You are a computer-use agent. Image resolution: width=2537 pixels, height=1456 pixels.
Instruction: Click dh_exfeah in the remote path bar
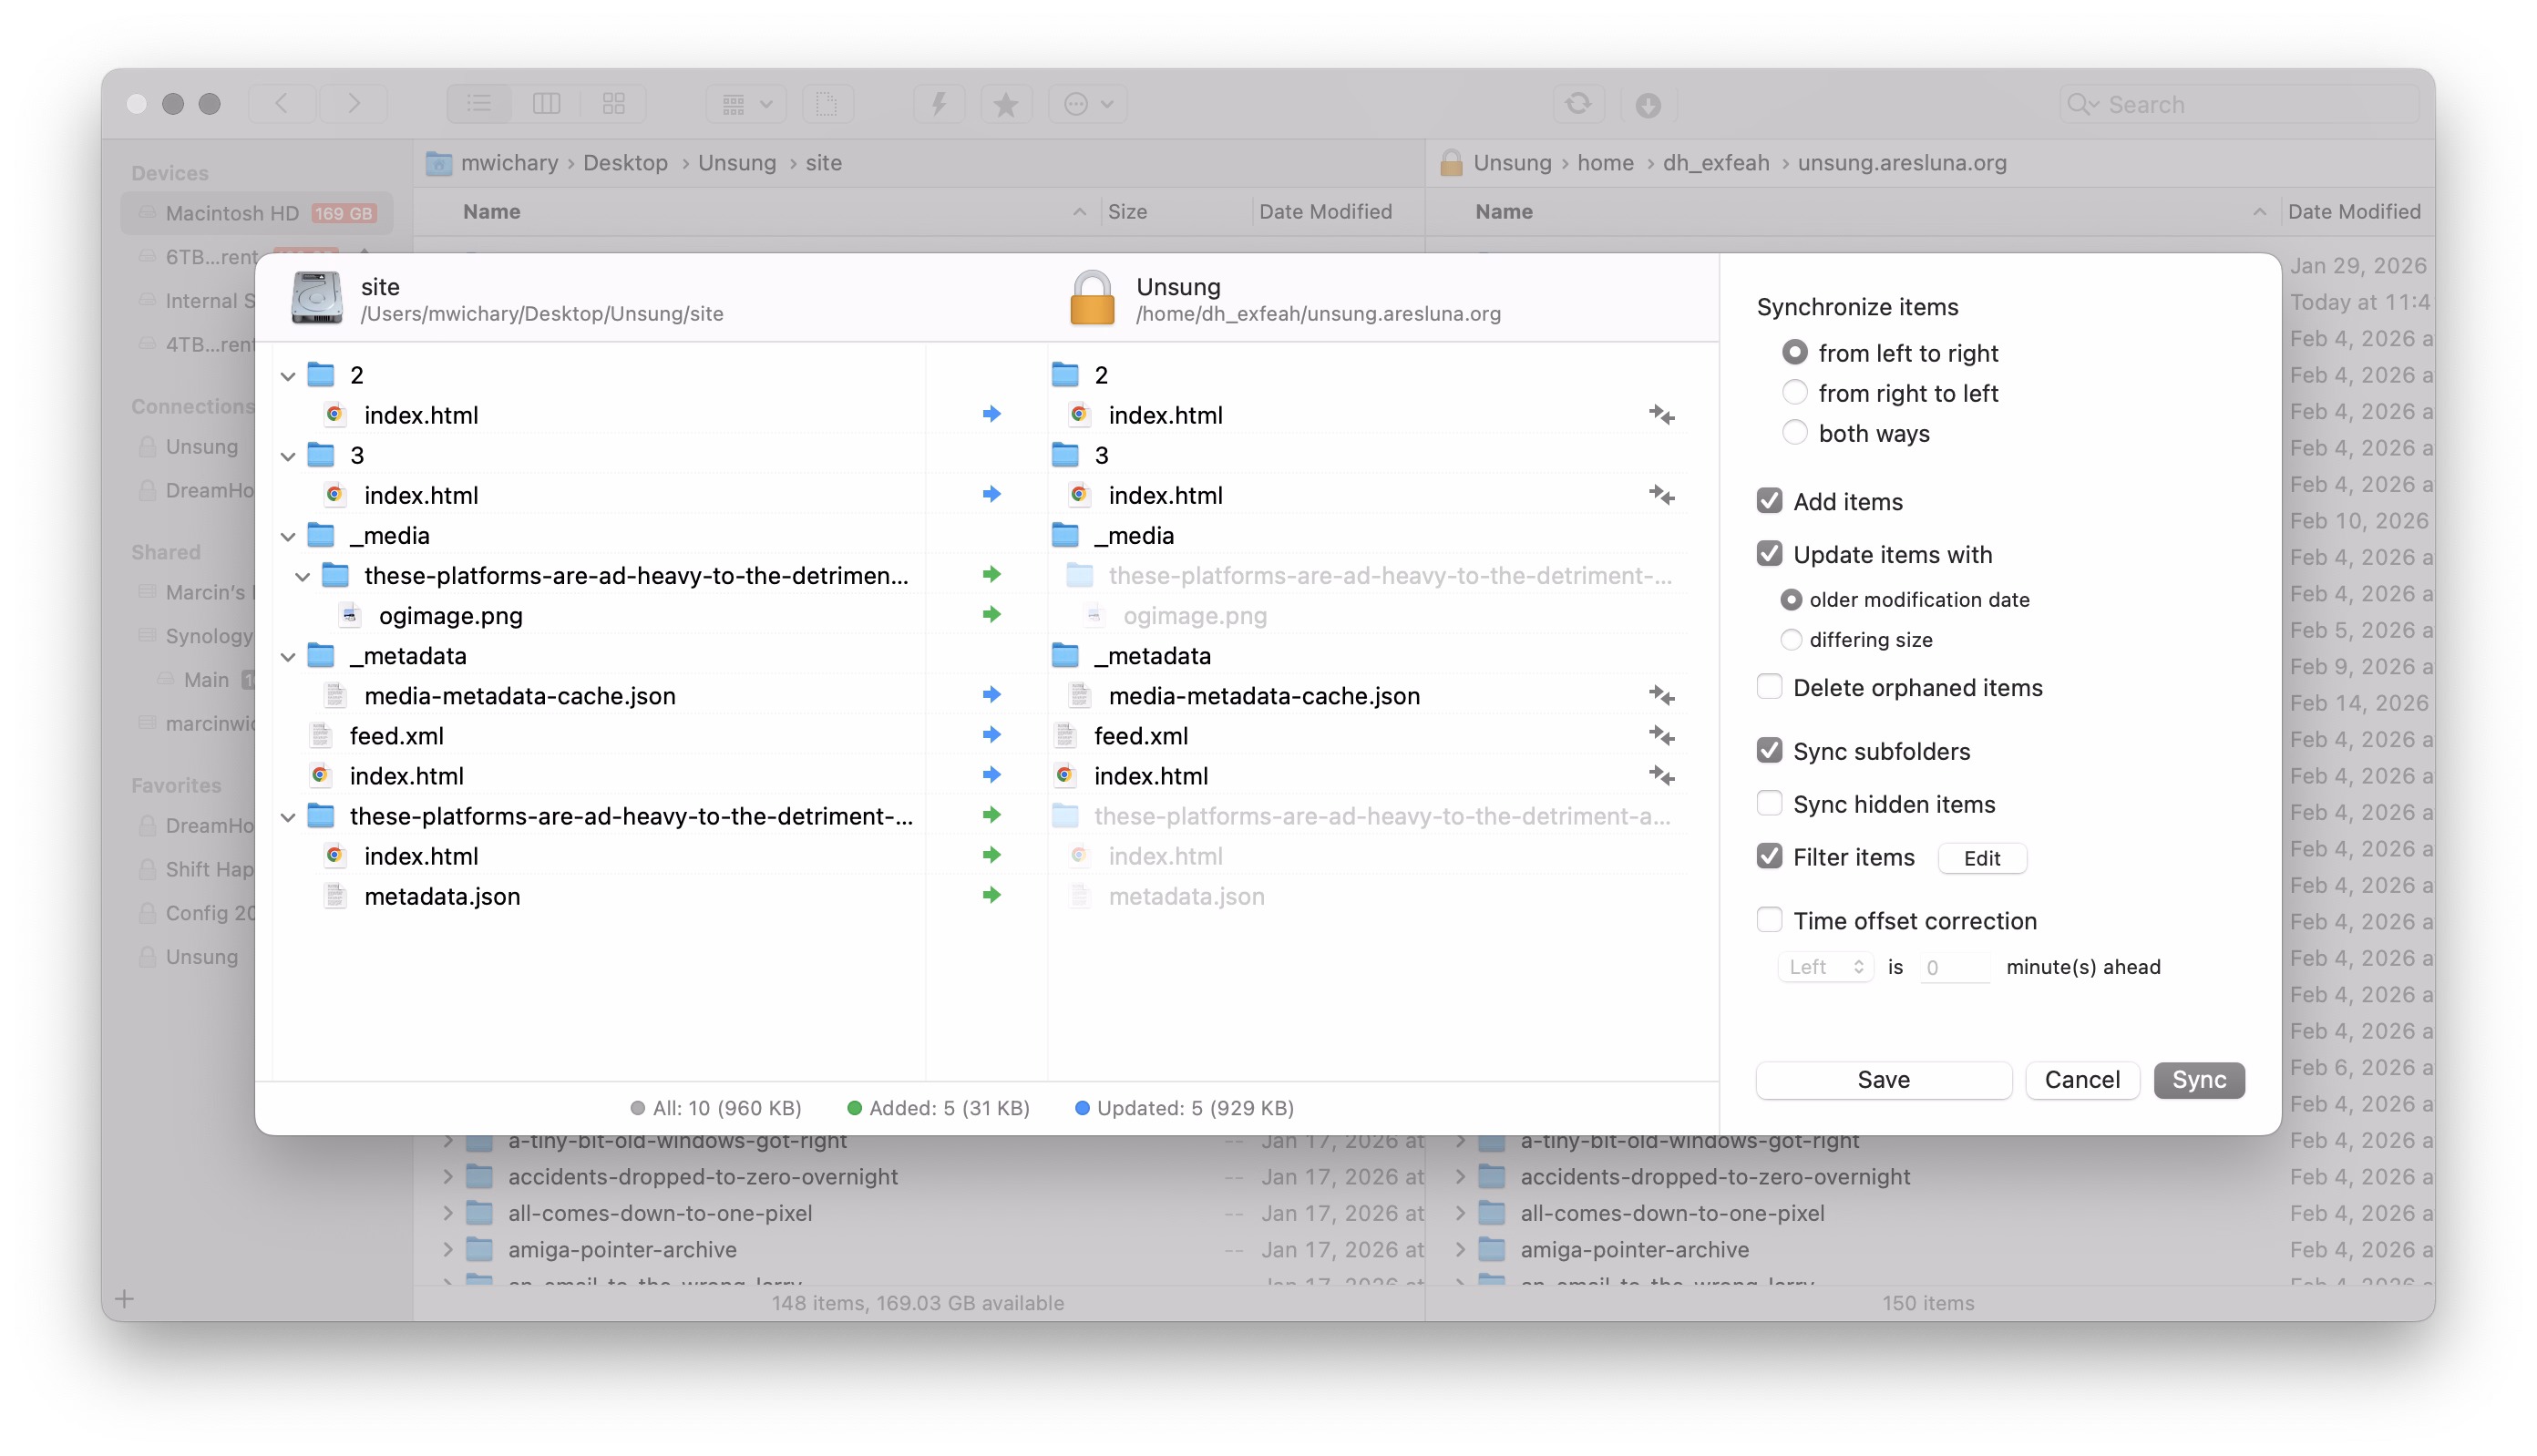pos(1715,163)
